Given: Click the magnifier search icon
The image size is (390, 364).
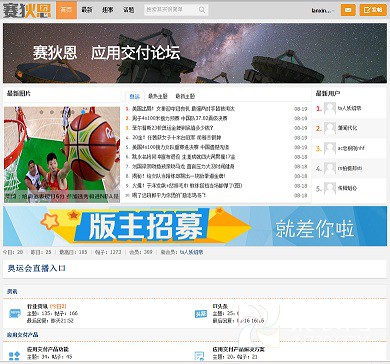Looking at the screenshot, I should [x=202, y=10].
